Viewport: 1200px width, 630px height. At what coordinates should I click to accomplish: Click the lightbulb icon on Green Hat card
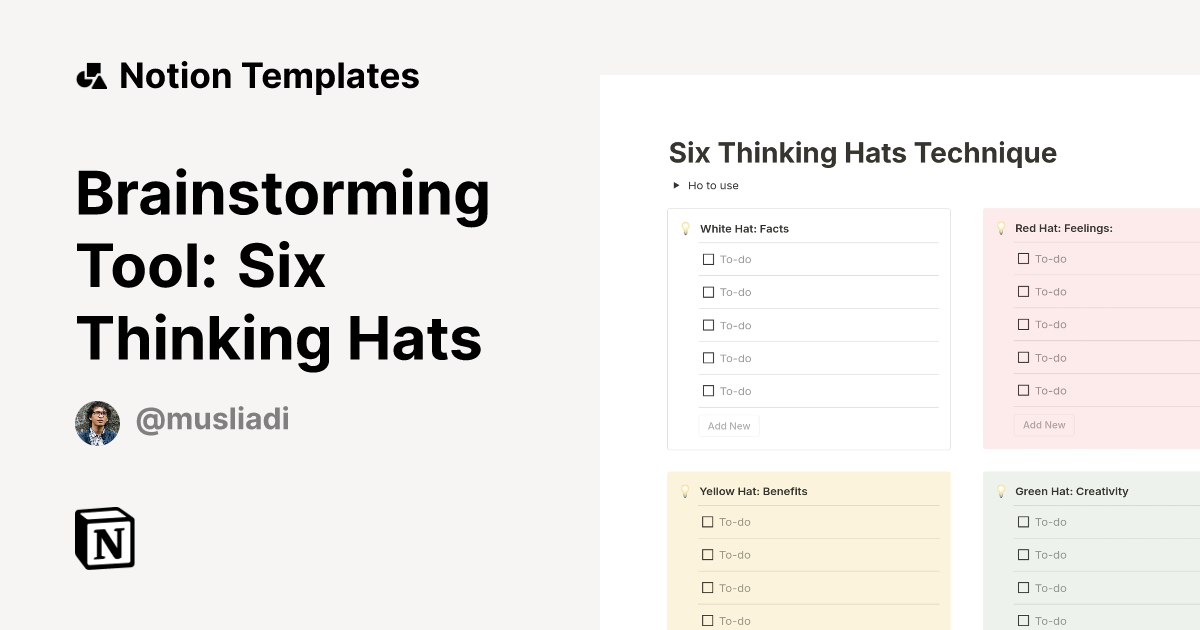pos(1000,491)
